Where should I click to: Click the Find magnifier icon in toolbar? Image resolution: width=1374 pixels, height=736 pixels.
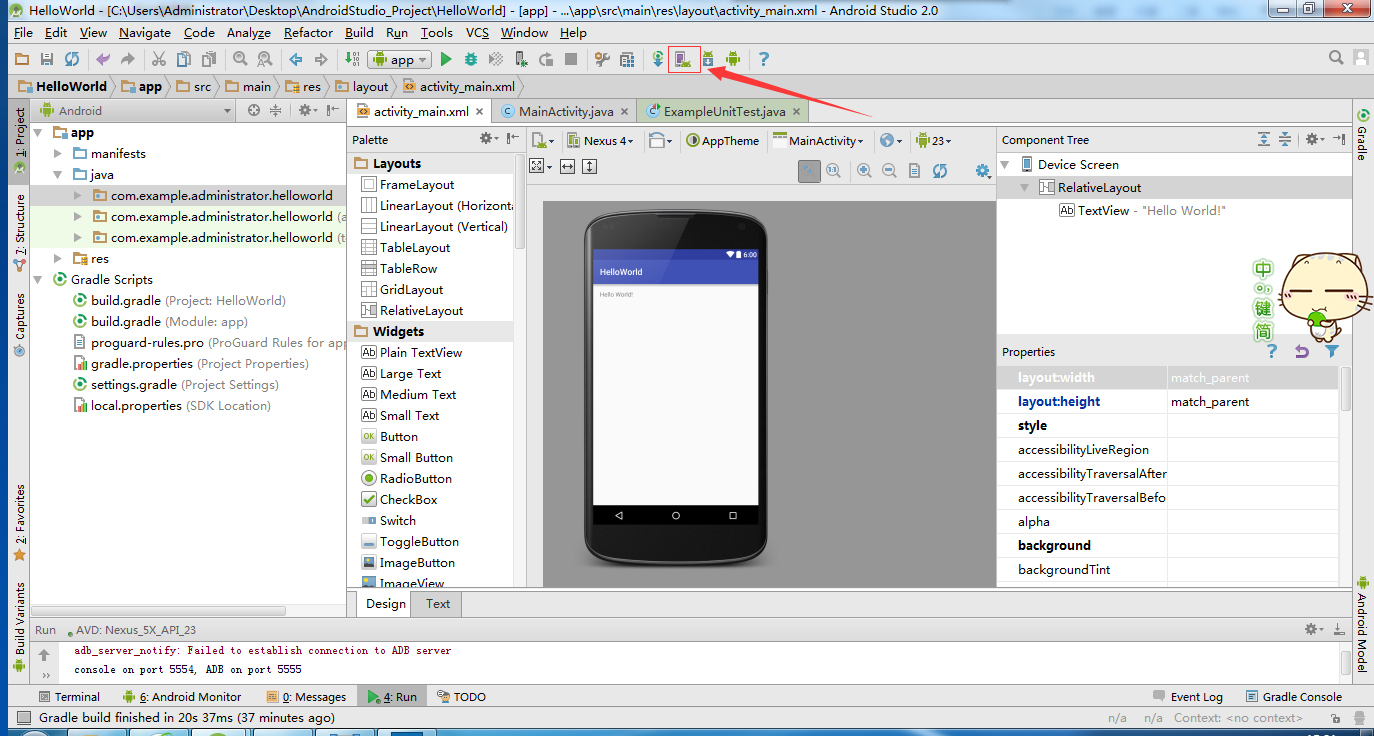pos(240,59)
